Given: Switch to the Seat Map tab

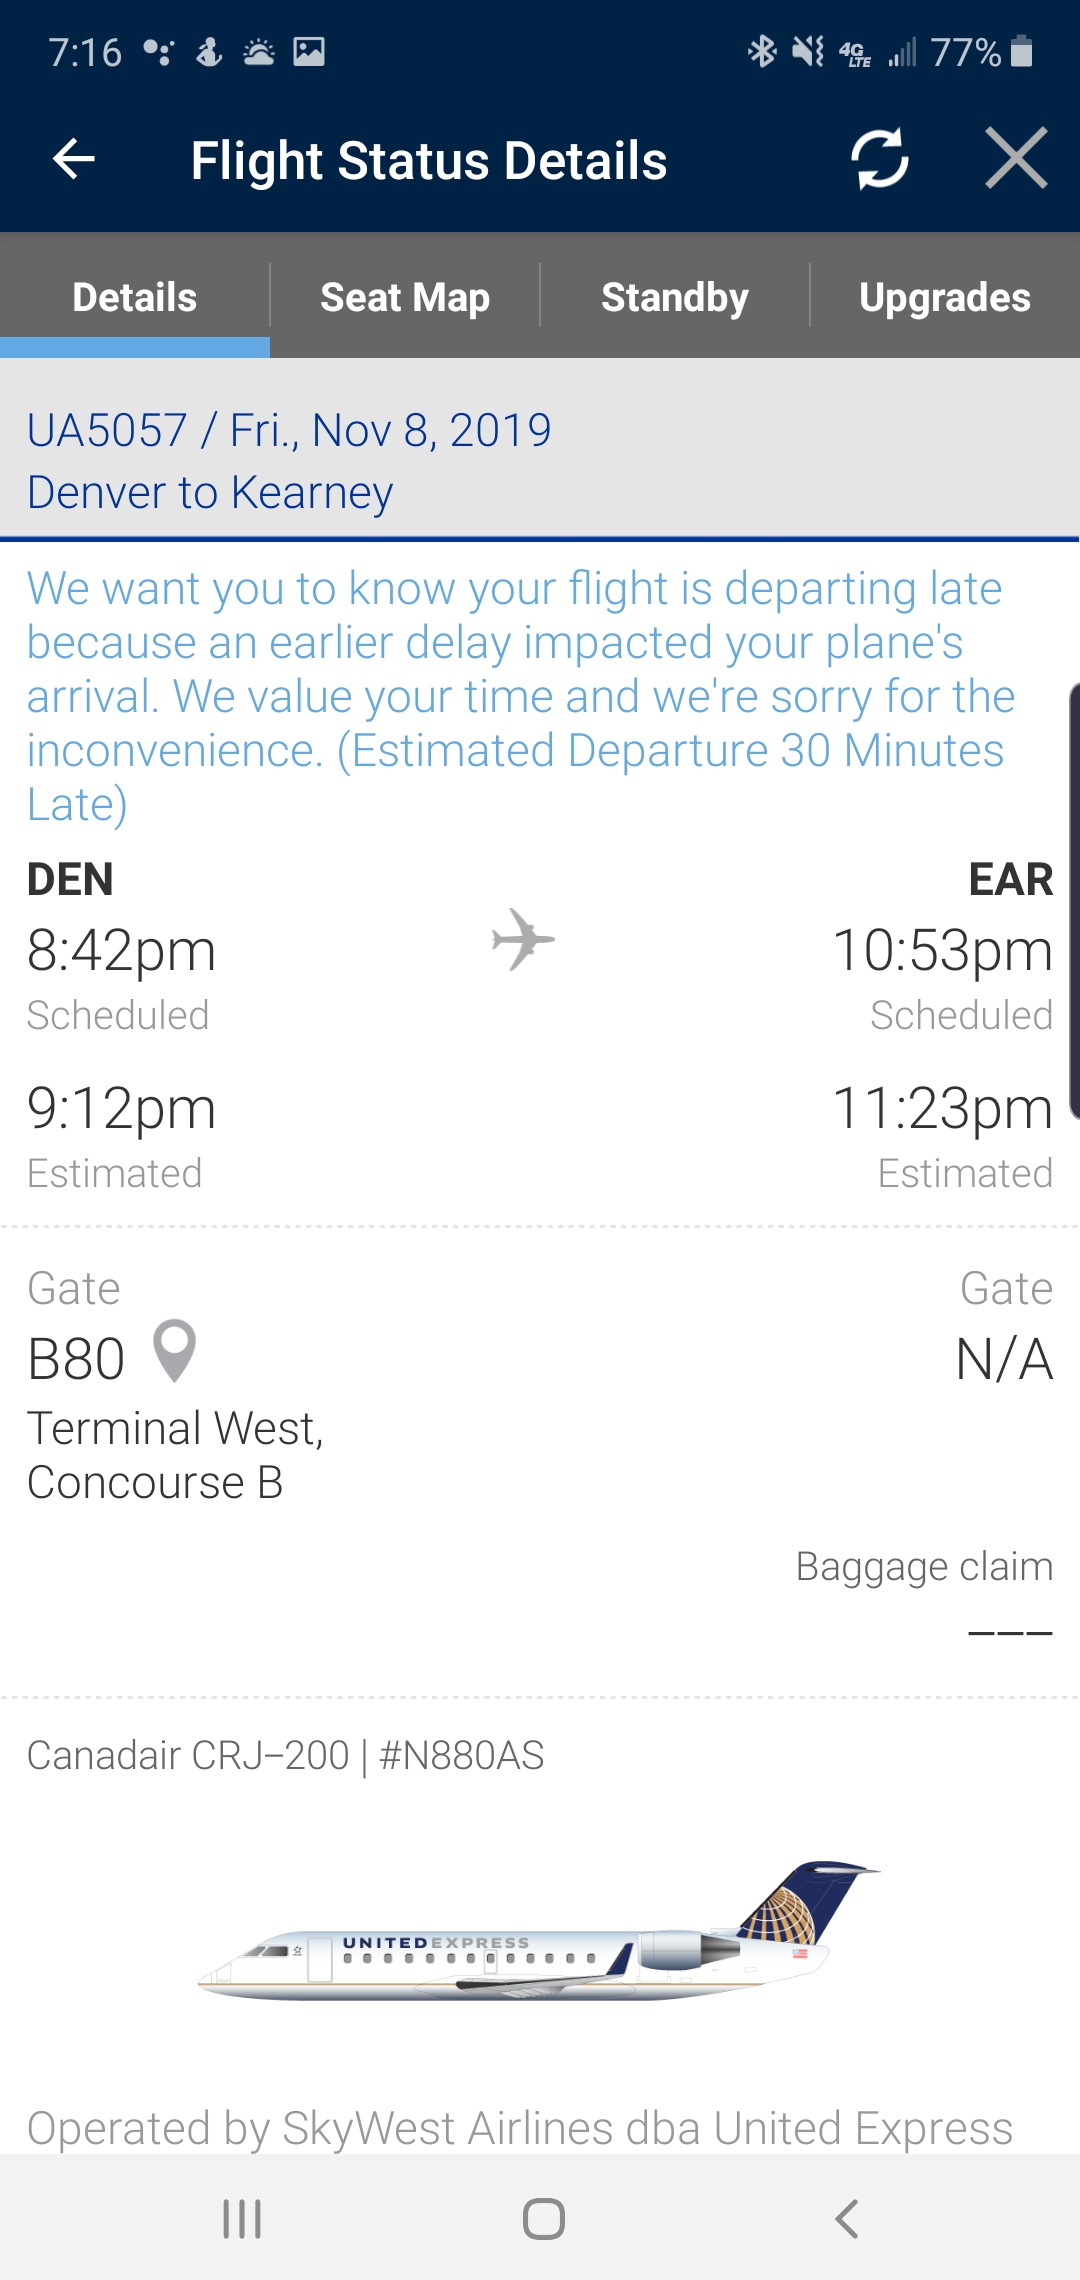Looking at the screenshot, I should click(x=405, y=297).
